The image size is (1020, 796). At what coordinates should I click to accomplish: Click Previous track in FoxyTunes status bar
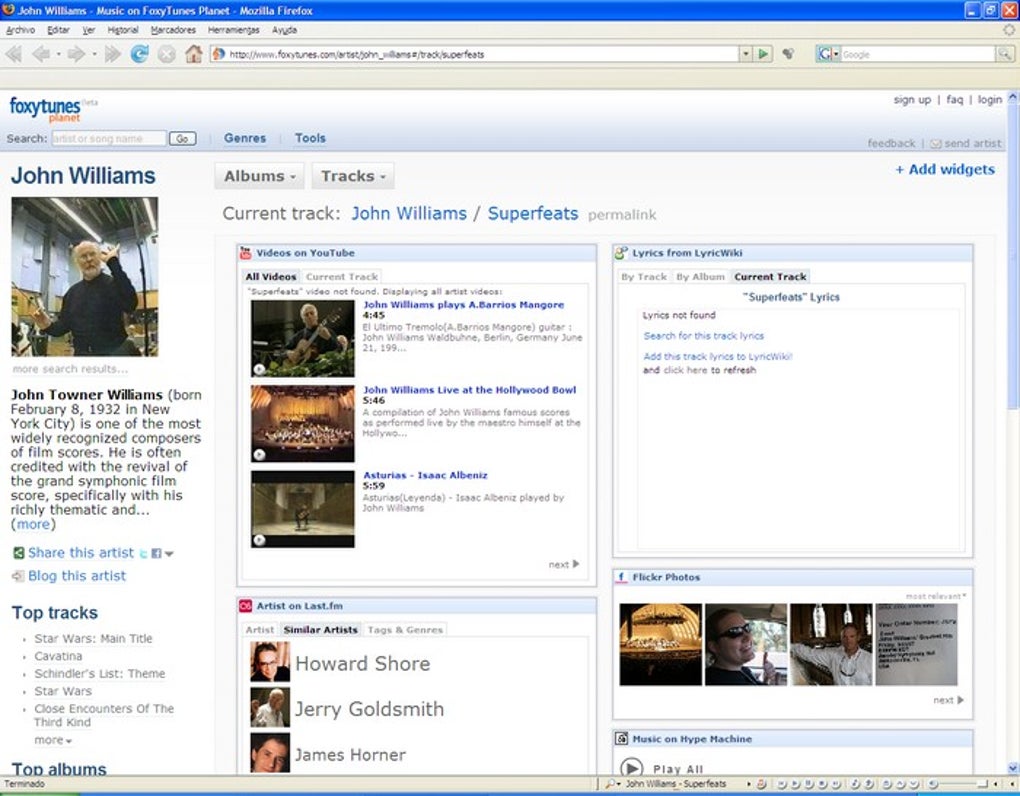click(781, 784)
